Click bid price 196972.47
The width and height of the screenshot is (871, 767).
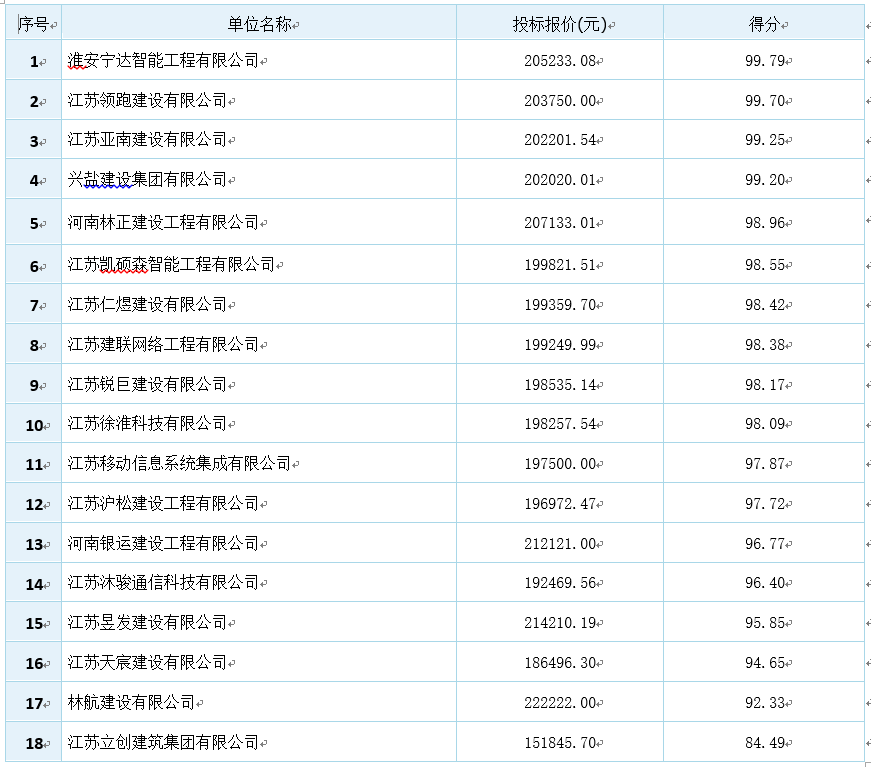pos(560,504)
